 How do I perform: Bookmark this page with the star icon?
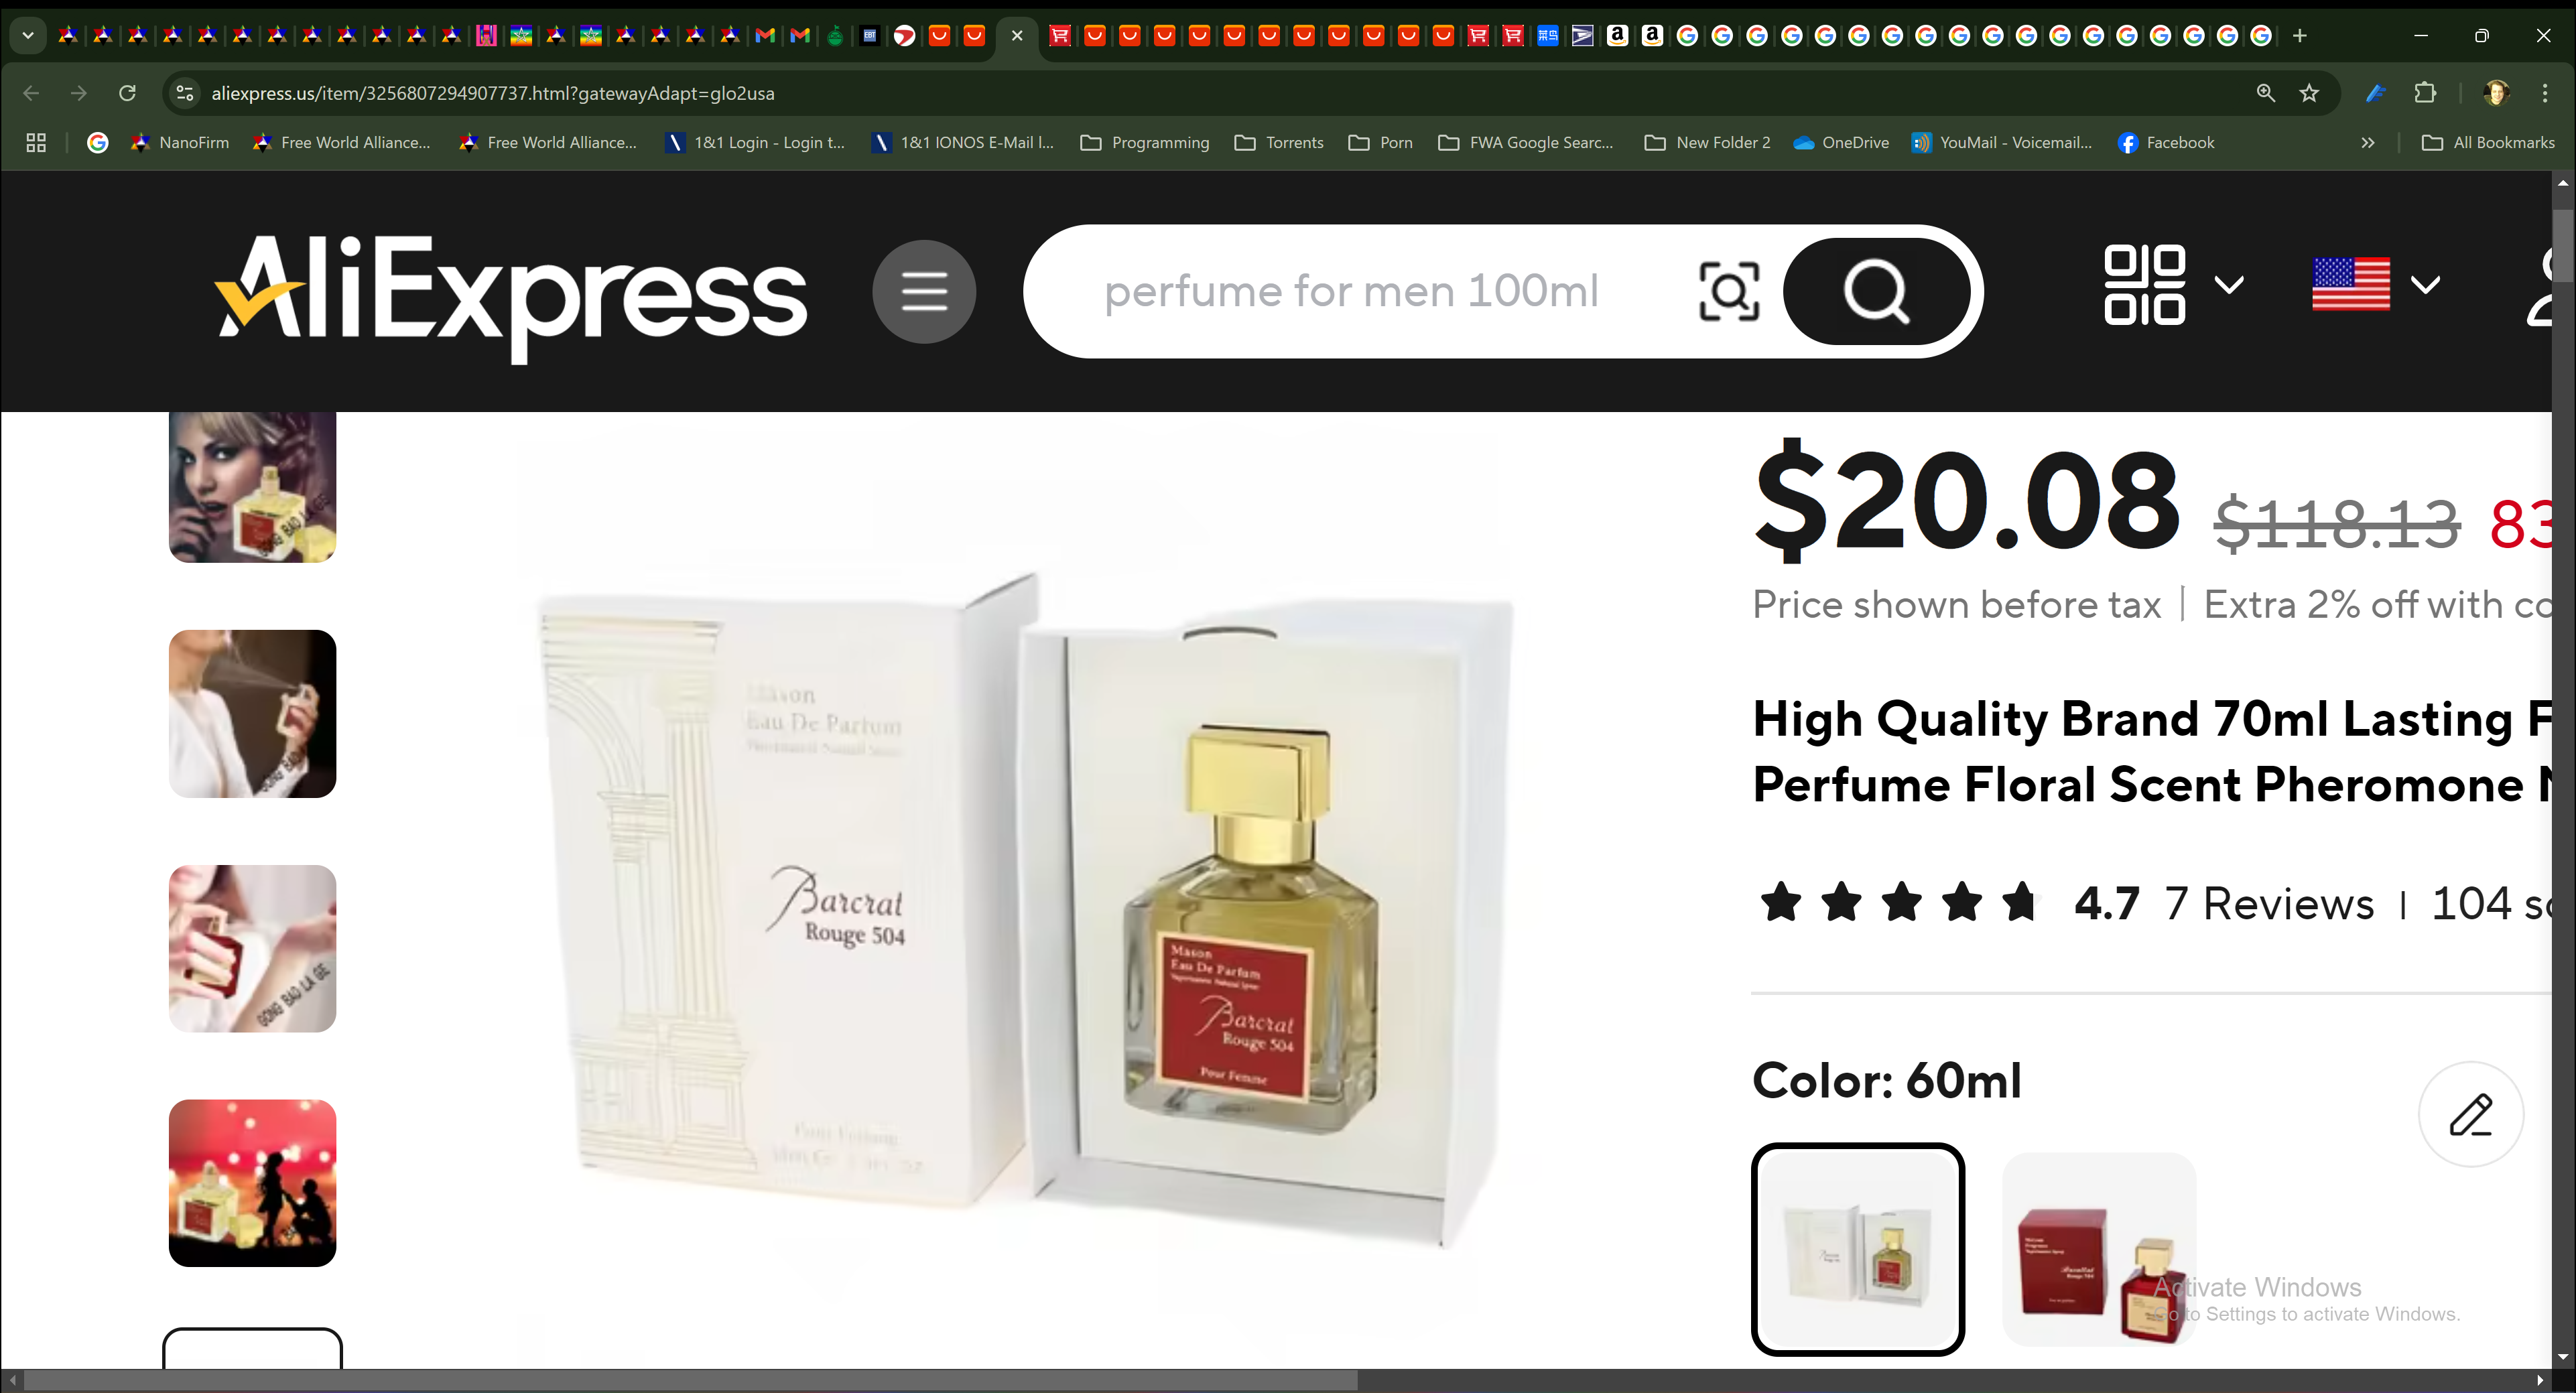pyautogui.click(x=2309, y=93)
